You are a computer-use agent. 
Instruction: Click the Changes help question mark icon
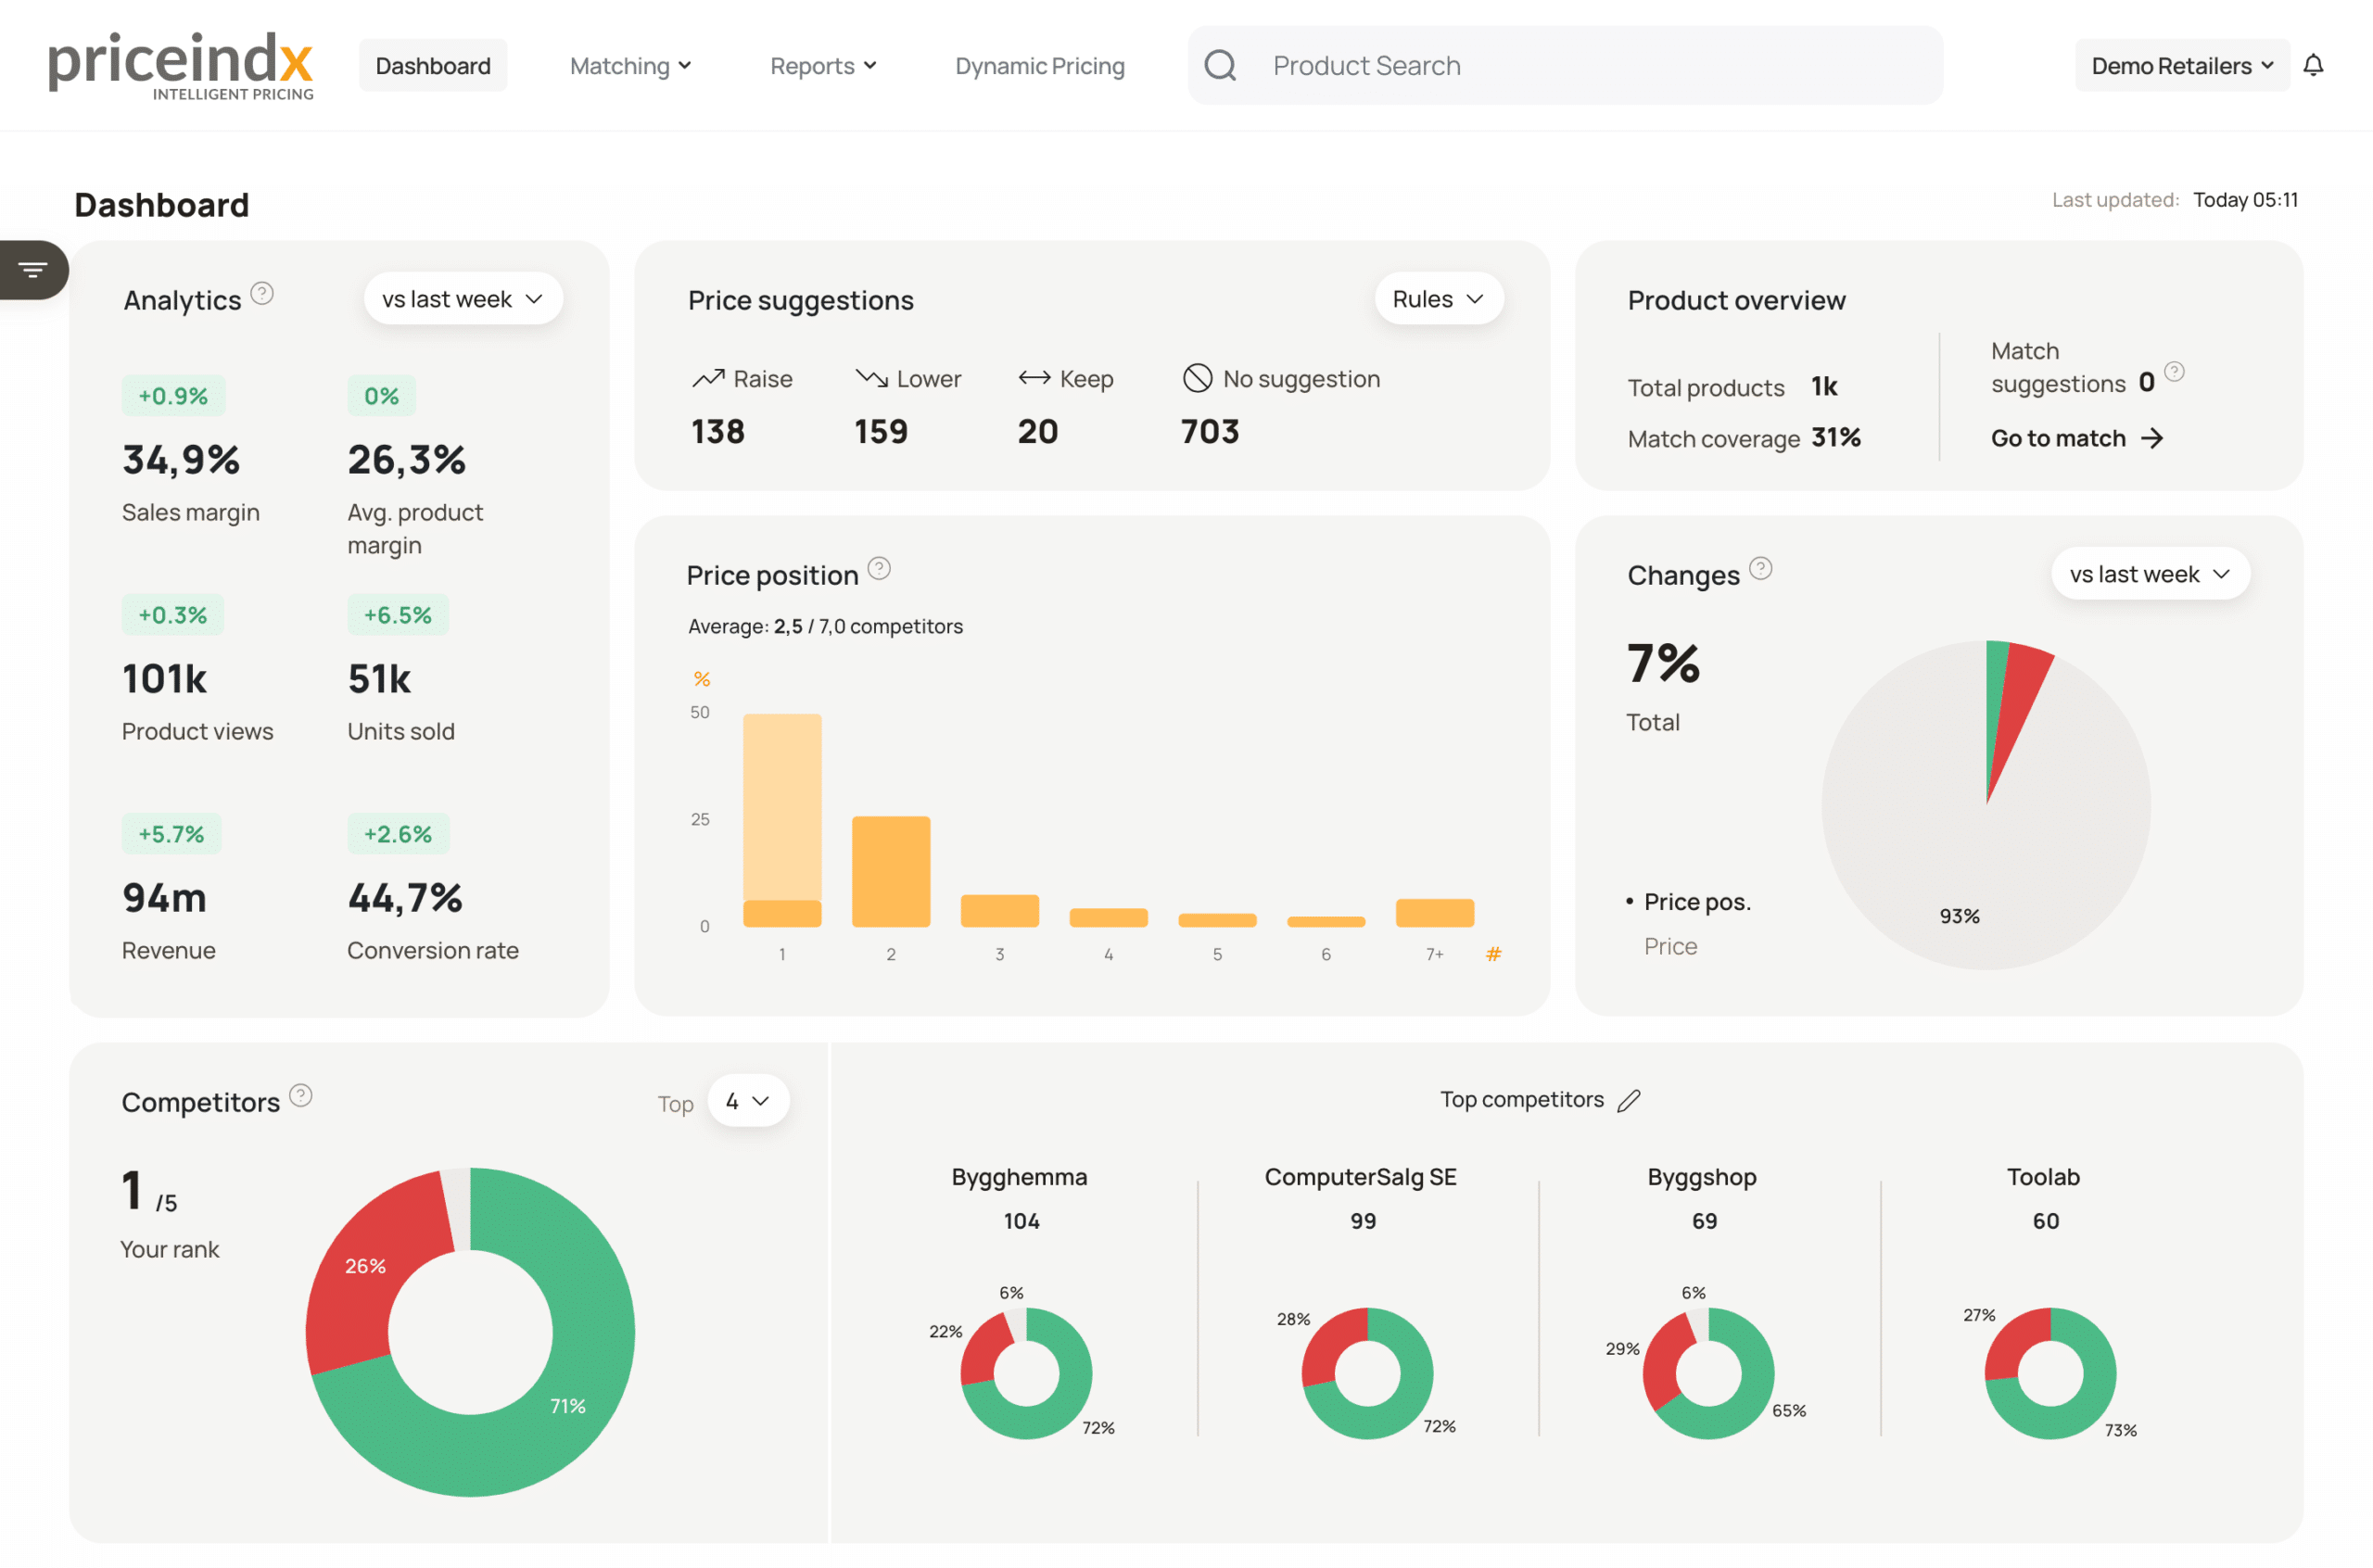(1760, 568)
